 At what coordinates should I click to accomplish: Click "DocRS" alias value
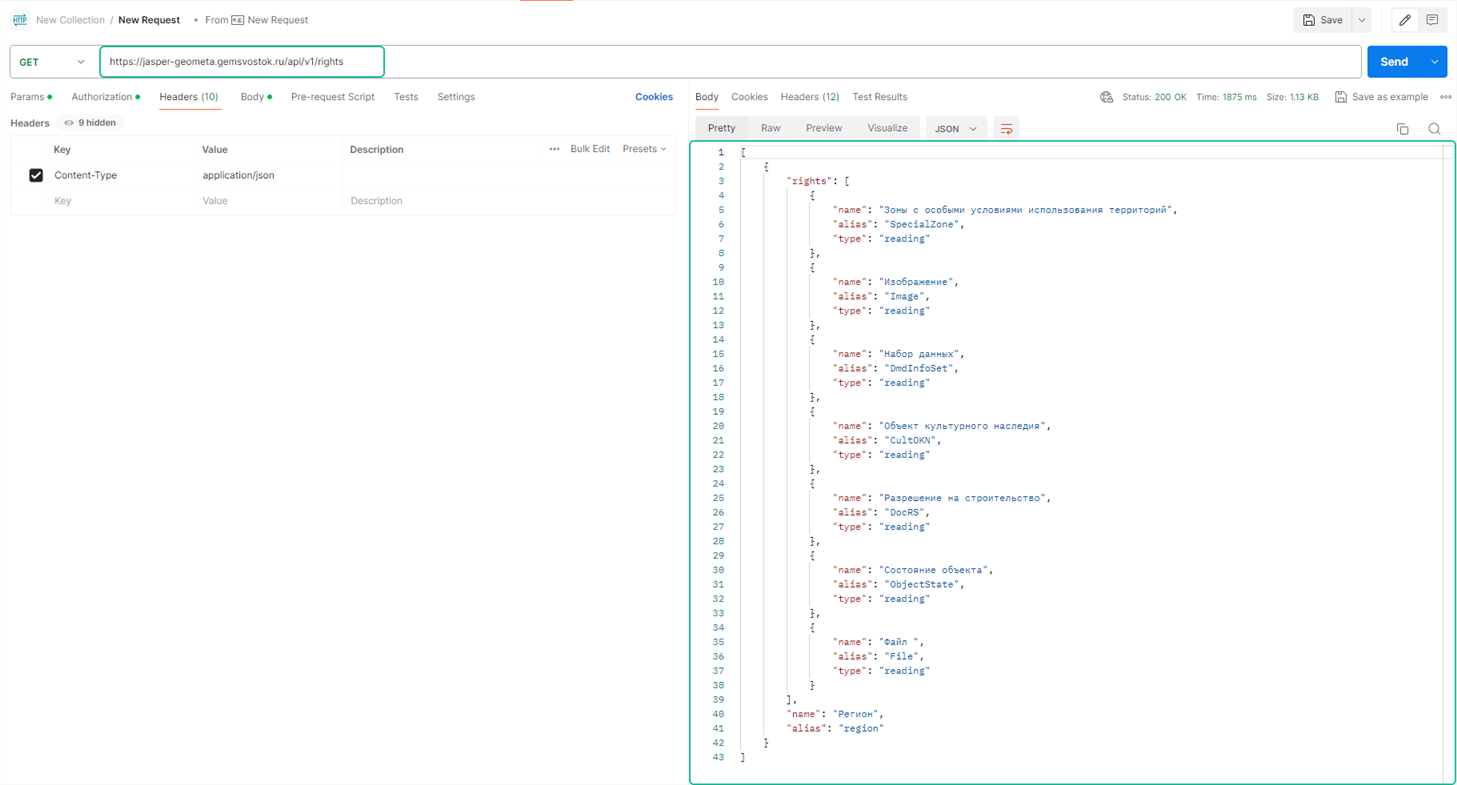pos(903,513)
